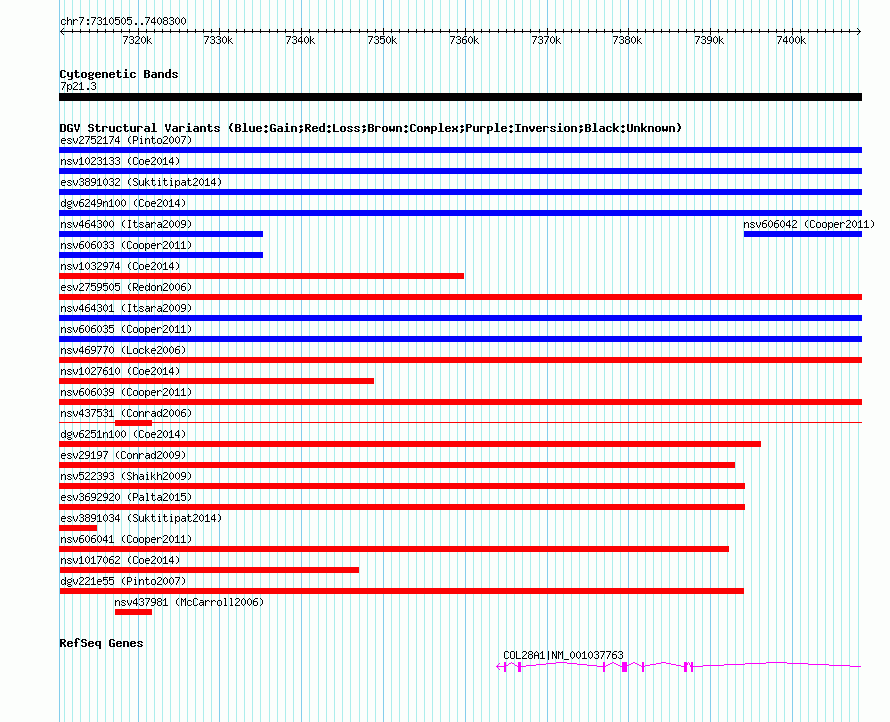The height and width of the screenshot is (722, 890).
Task: Select the nsv1023133 (Coe2014) blue gain bar
Action: (460, 171)
